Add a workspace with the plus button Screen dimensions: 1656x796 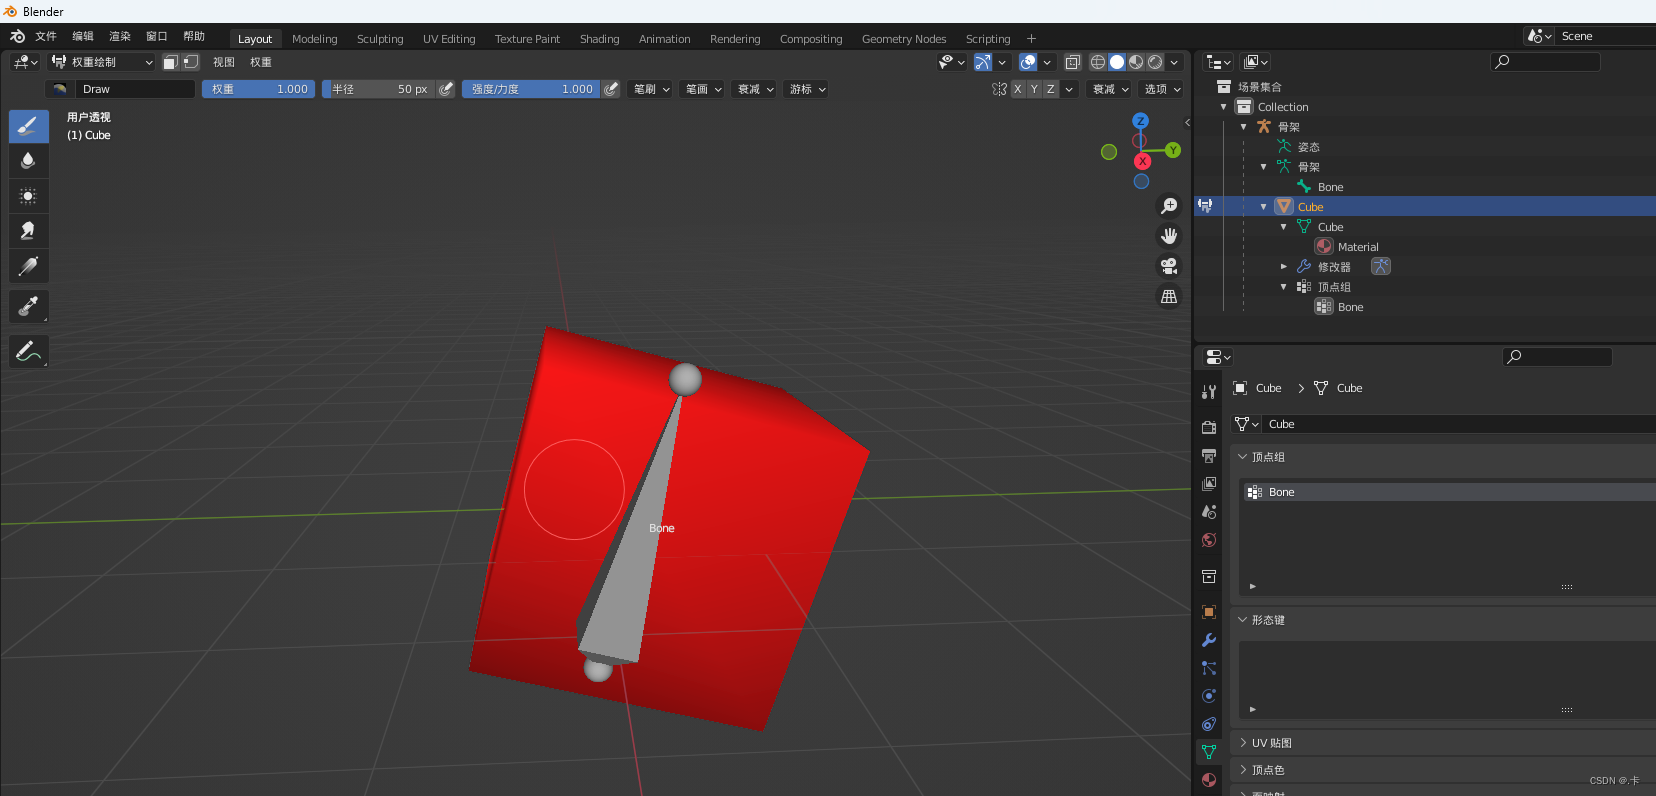tap(1031, 39)
